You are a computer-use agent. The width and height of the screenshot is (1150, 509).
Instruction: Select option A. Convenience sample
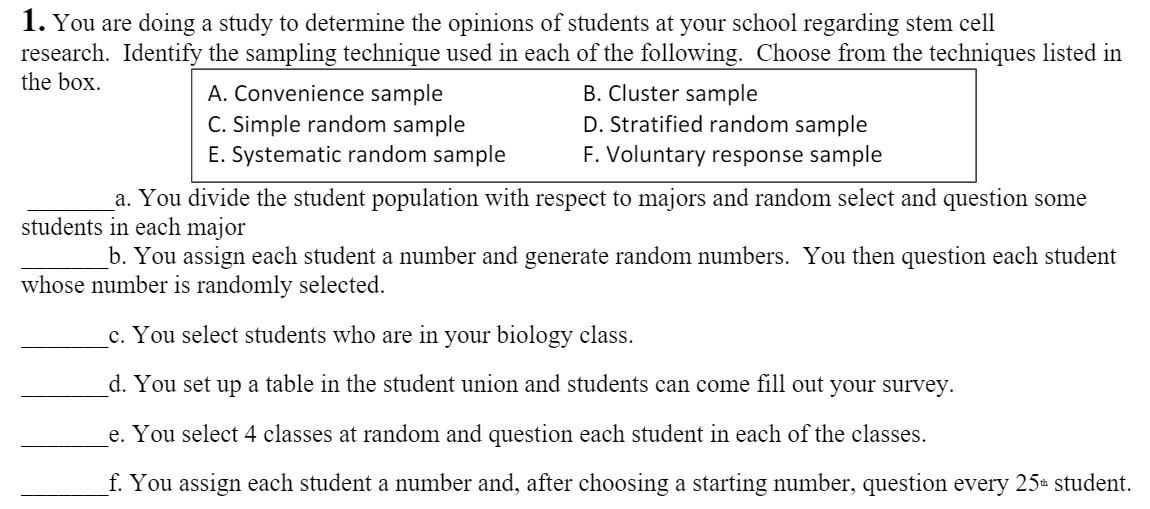[325, 94]
